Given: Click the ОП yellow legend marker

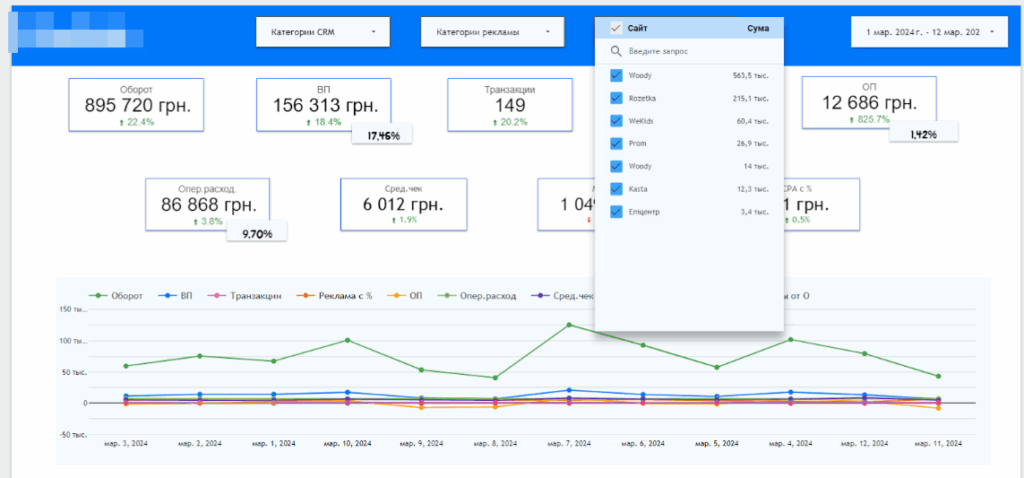Looking at the screenshot, I should click(395, 296).
